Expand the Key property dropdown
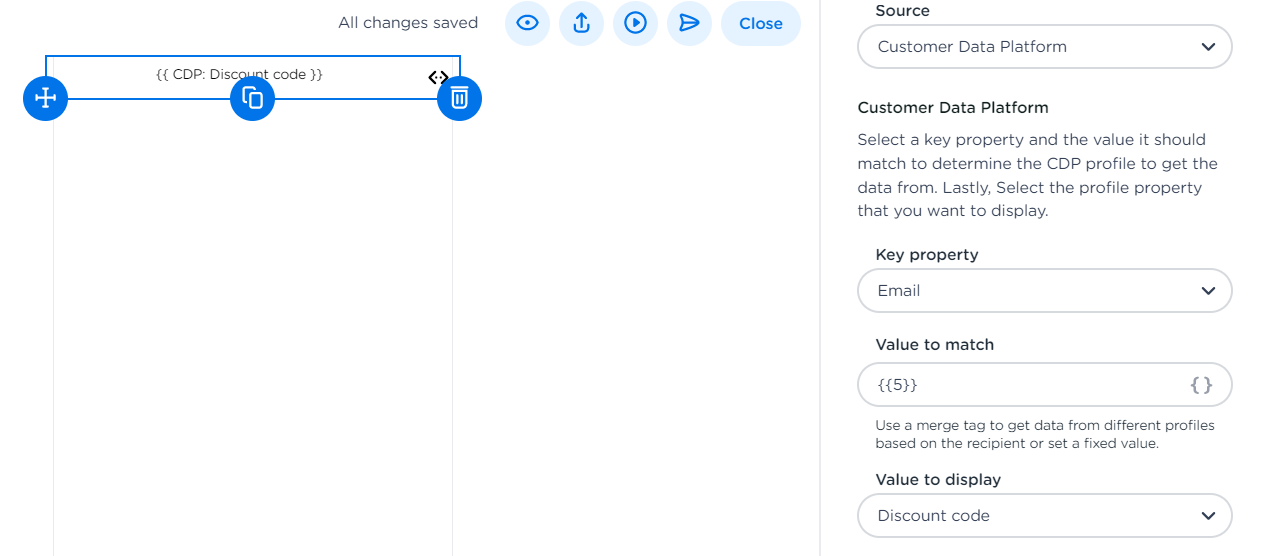The height and width of the screenshot is (556, 1264). 1044,291
